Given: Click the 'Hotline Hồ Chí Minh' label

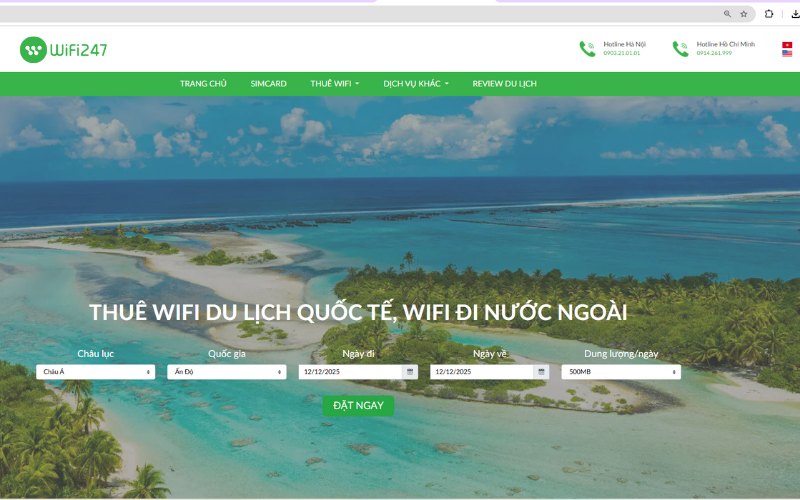Looking at the screenshot, I should pos(726,44).
